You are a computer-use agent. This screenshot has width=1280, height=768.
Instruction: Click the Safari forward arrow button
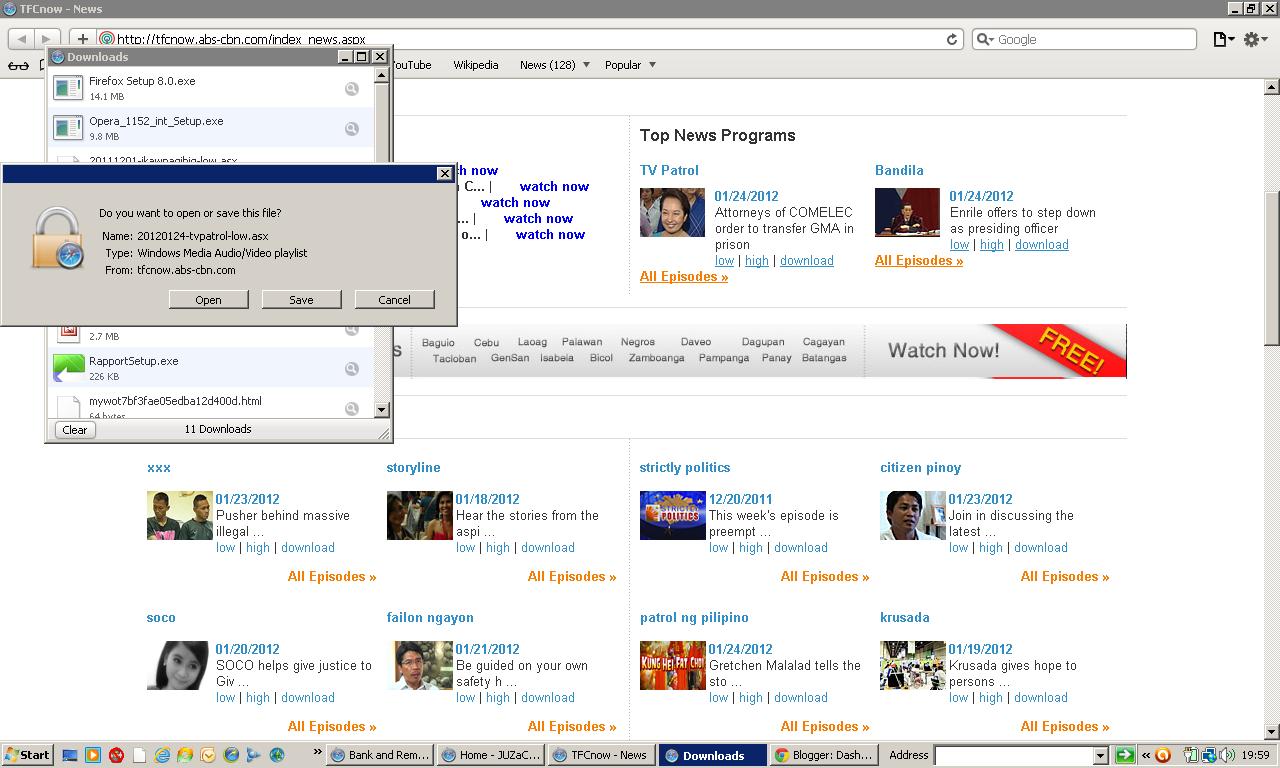(46, 39)
